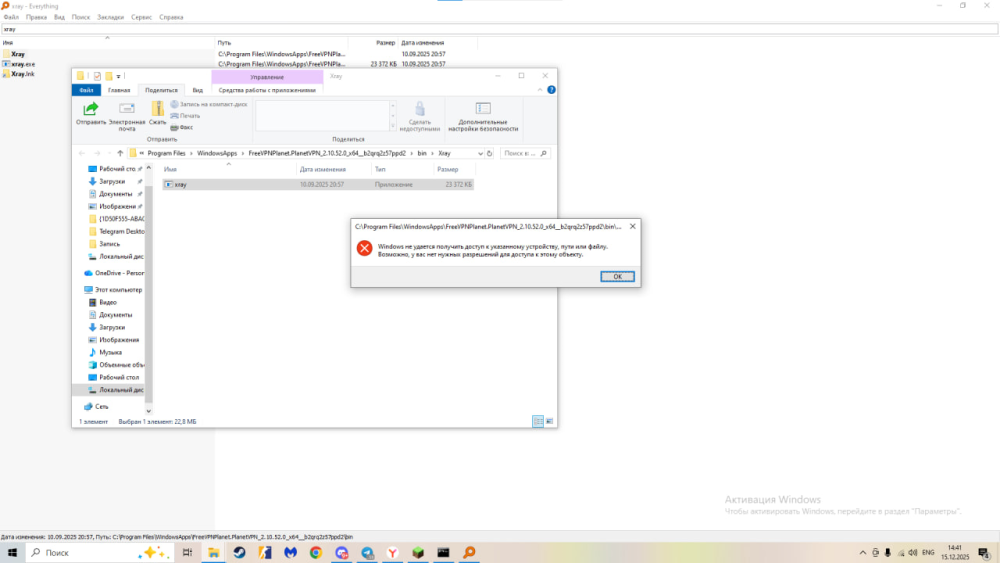Expand the share targets gallery arrow
The height and width of the screenshot is (563, 1000).
tap(393, 127)
